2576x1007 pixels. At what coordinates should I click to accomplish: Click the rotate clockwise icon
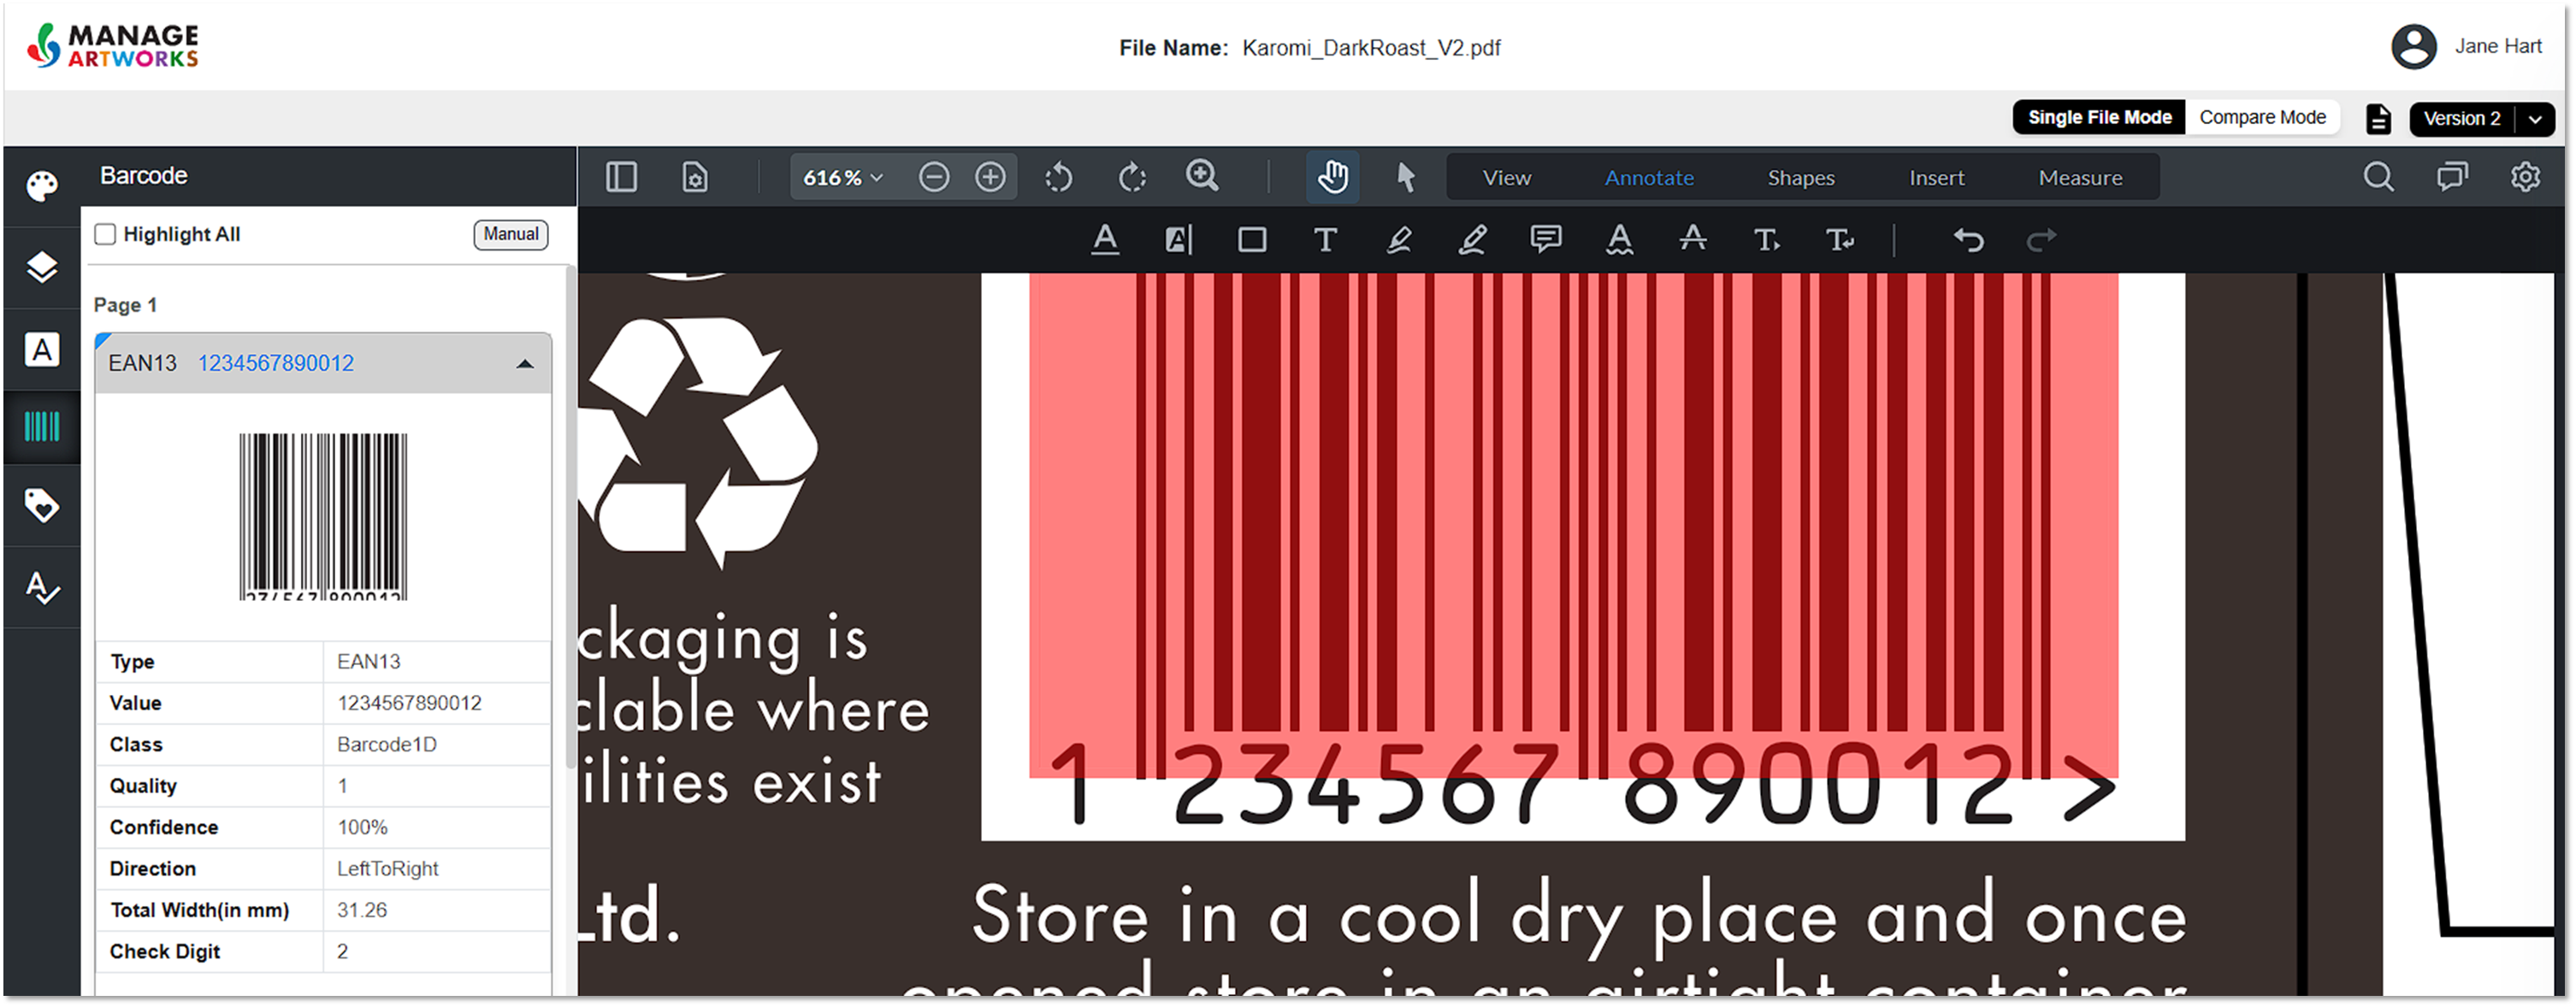point(1132,178)
